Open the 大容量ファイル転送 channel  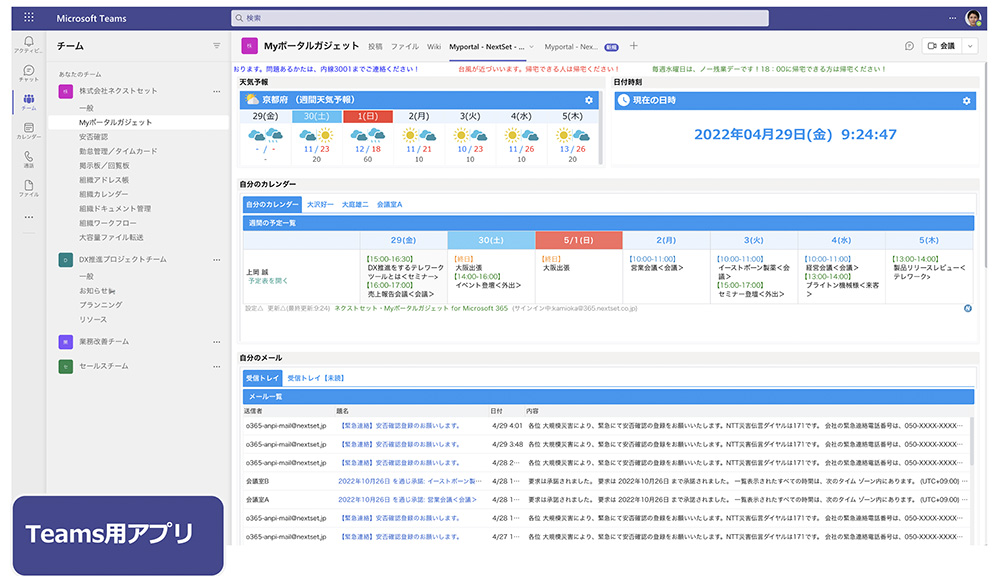pyautogui.click(x=111, y=237)
